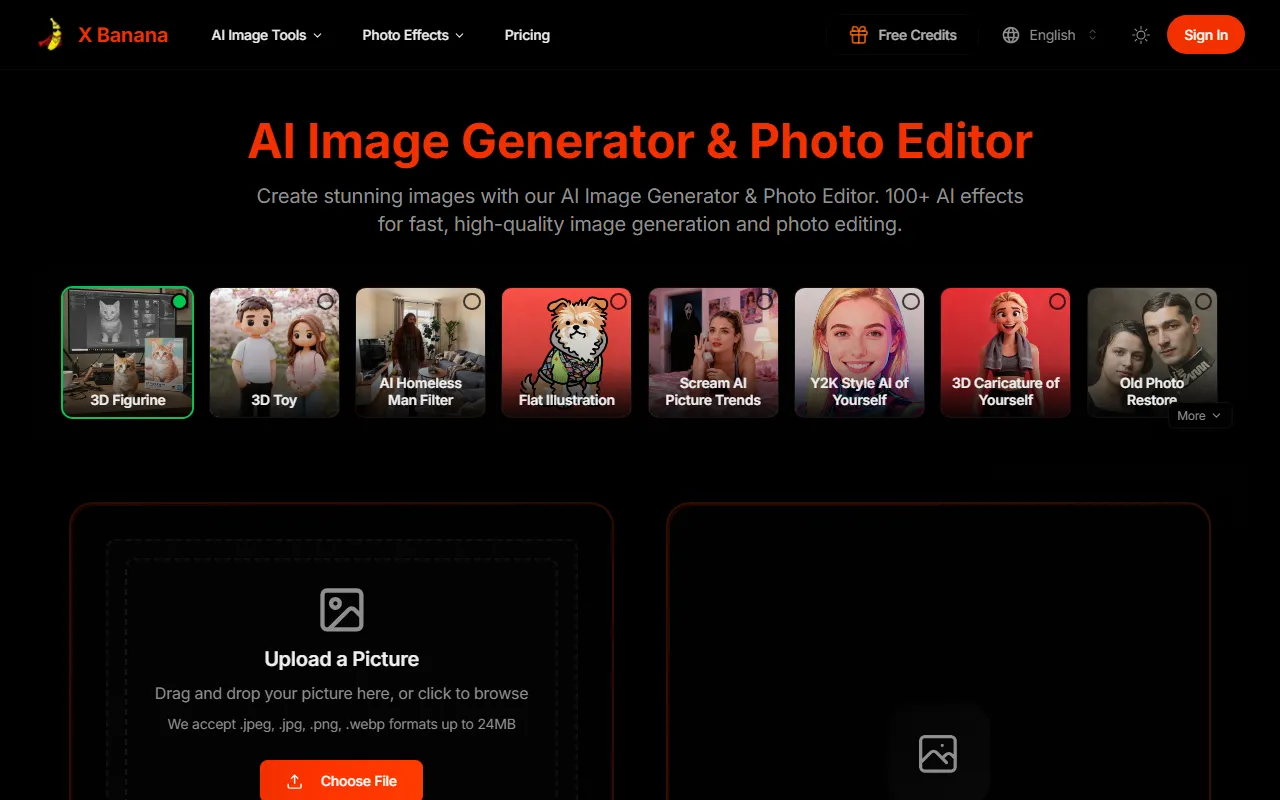Image resolution: width=1280 pixels, height=800 pixels.
Task: Expand the Photo Effects dropdown menu
Action: point(413,35)
